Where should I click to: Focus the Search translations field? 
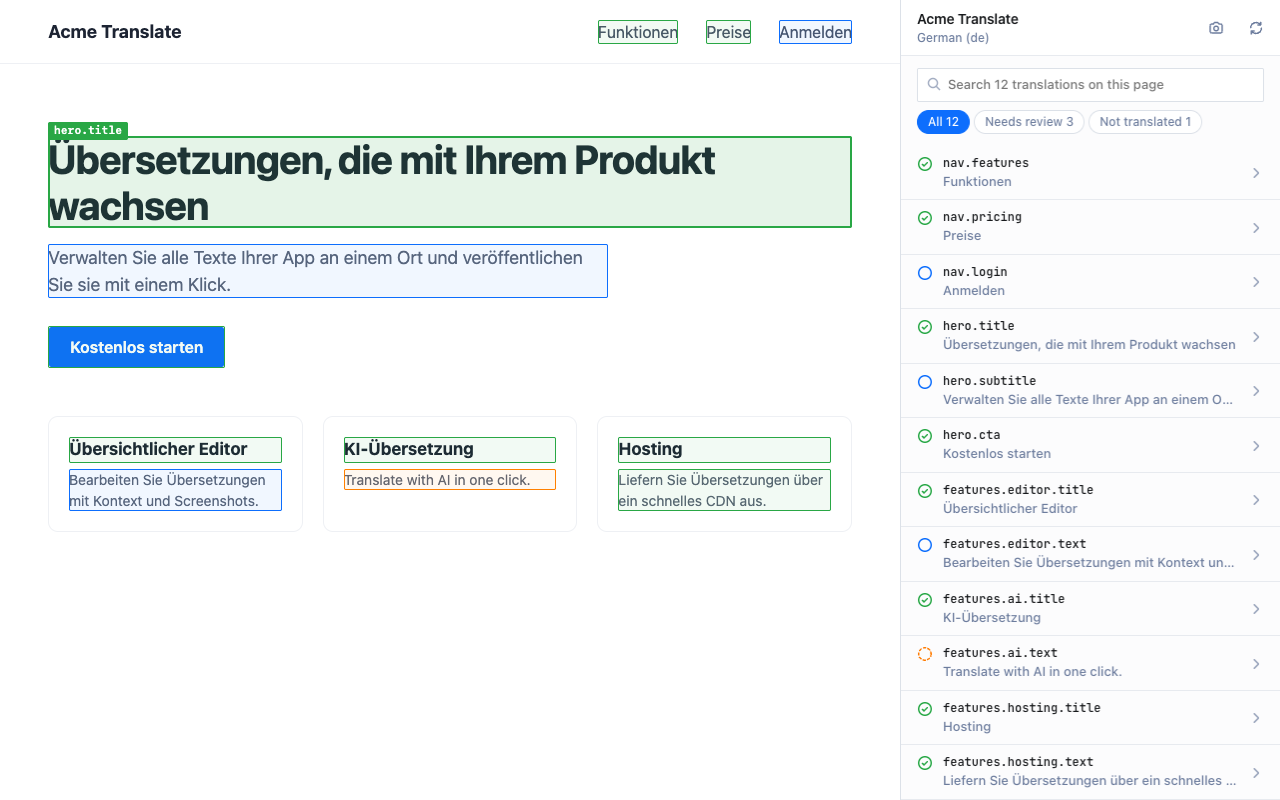click(x=1090, y=85)
